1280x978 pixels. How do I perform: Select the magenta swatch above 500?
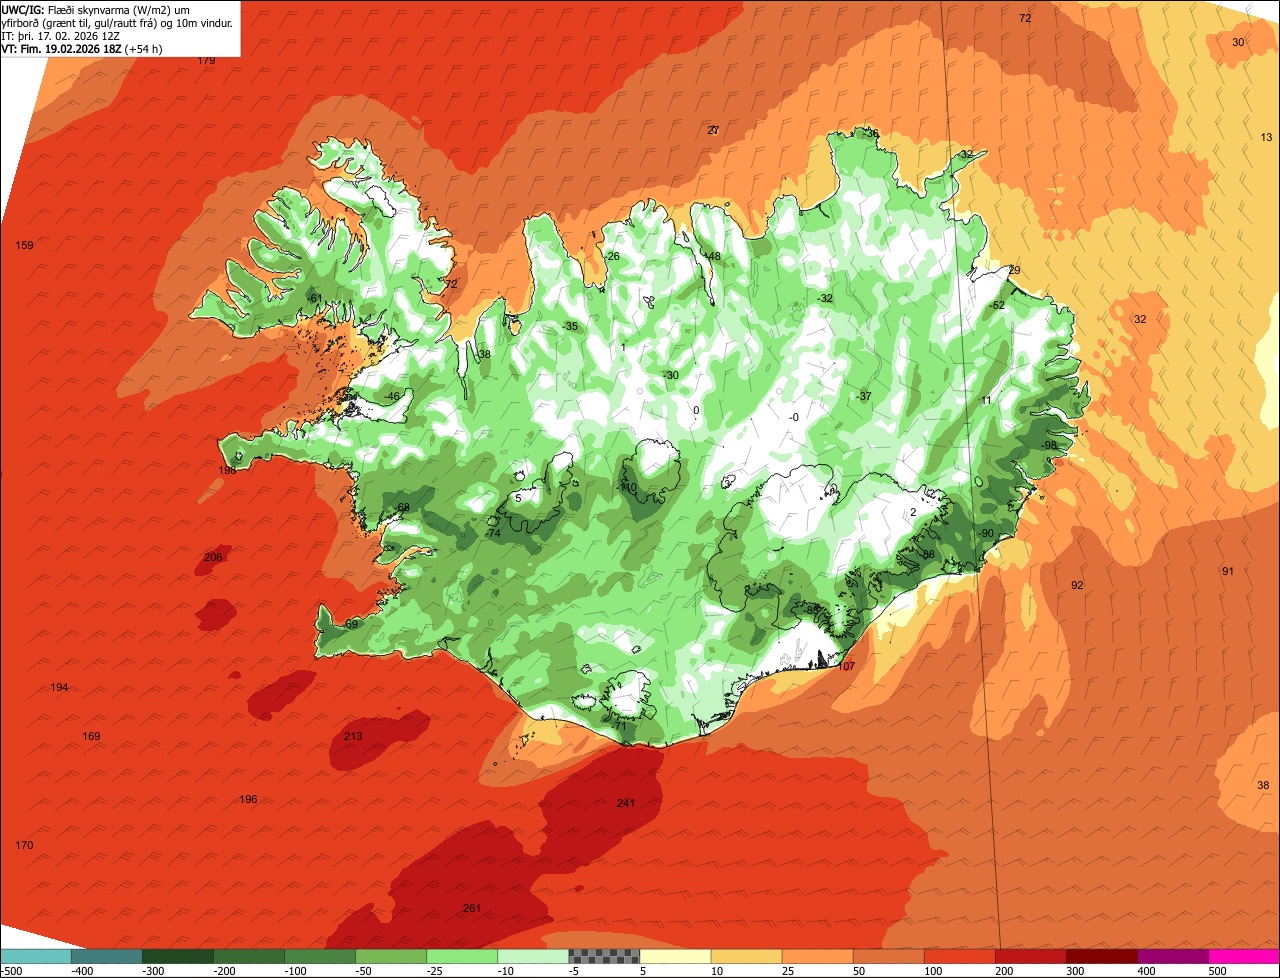(1244, 956)
